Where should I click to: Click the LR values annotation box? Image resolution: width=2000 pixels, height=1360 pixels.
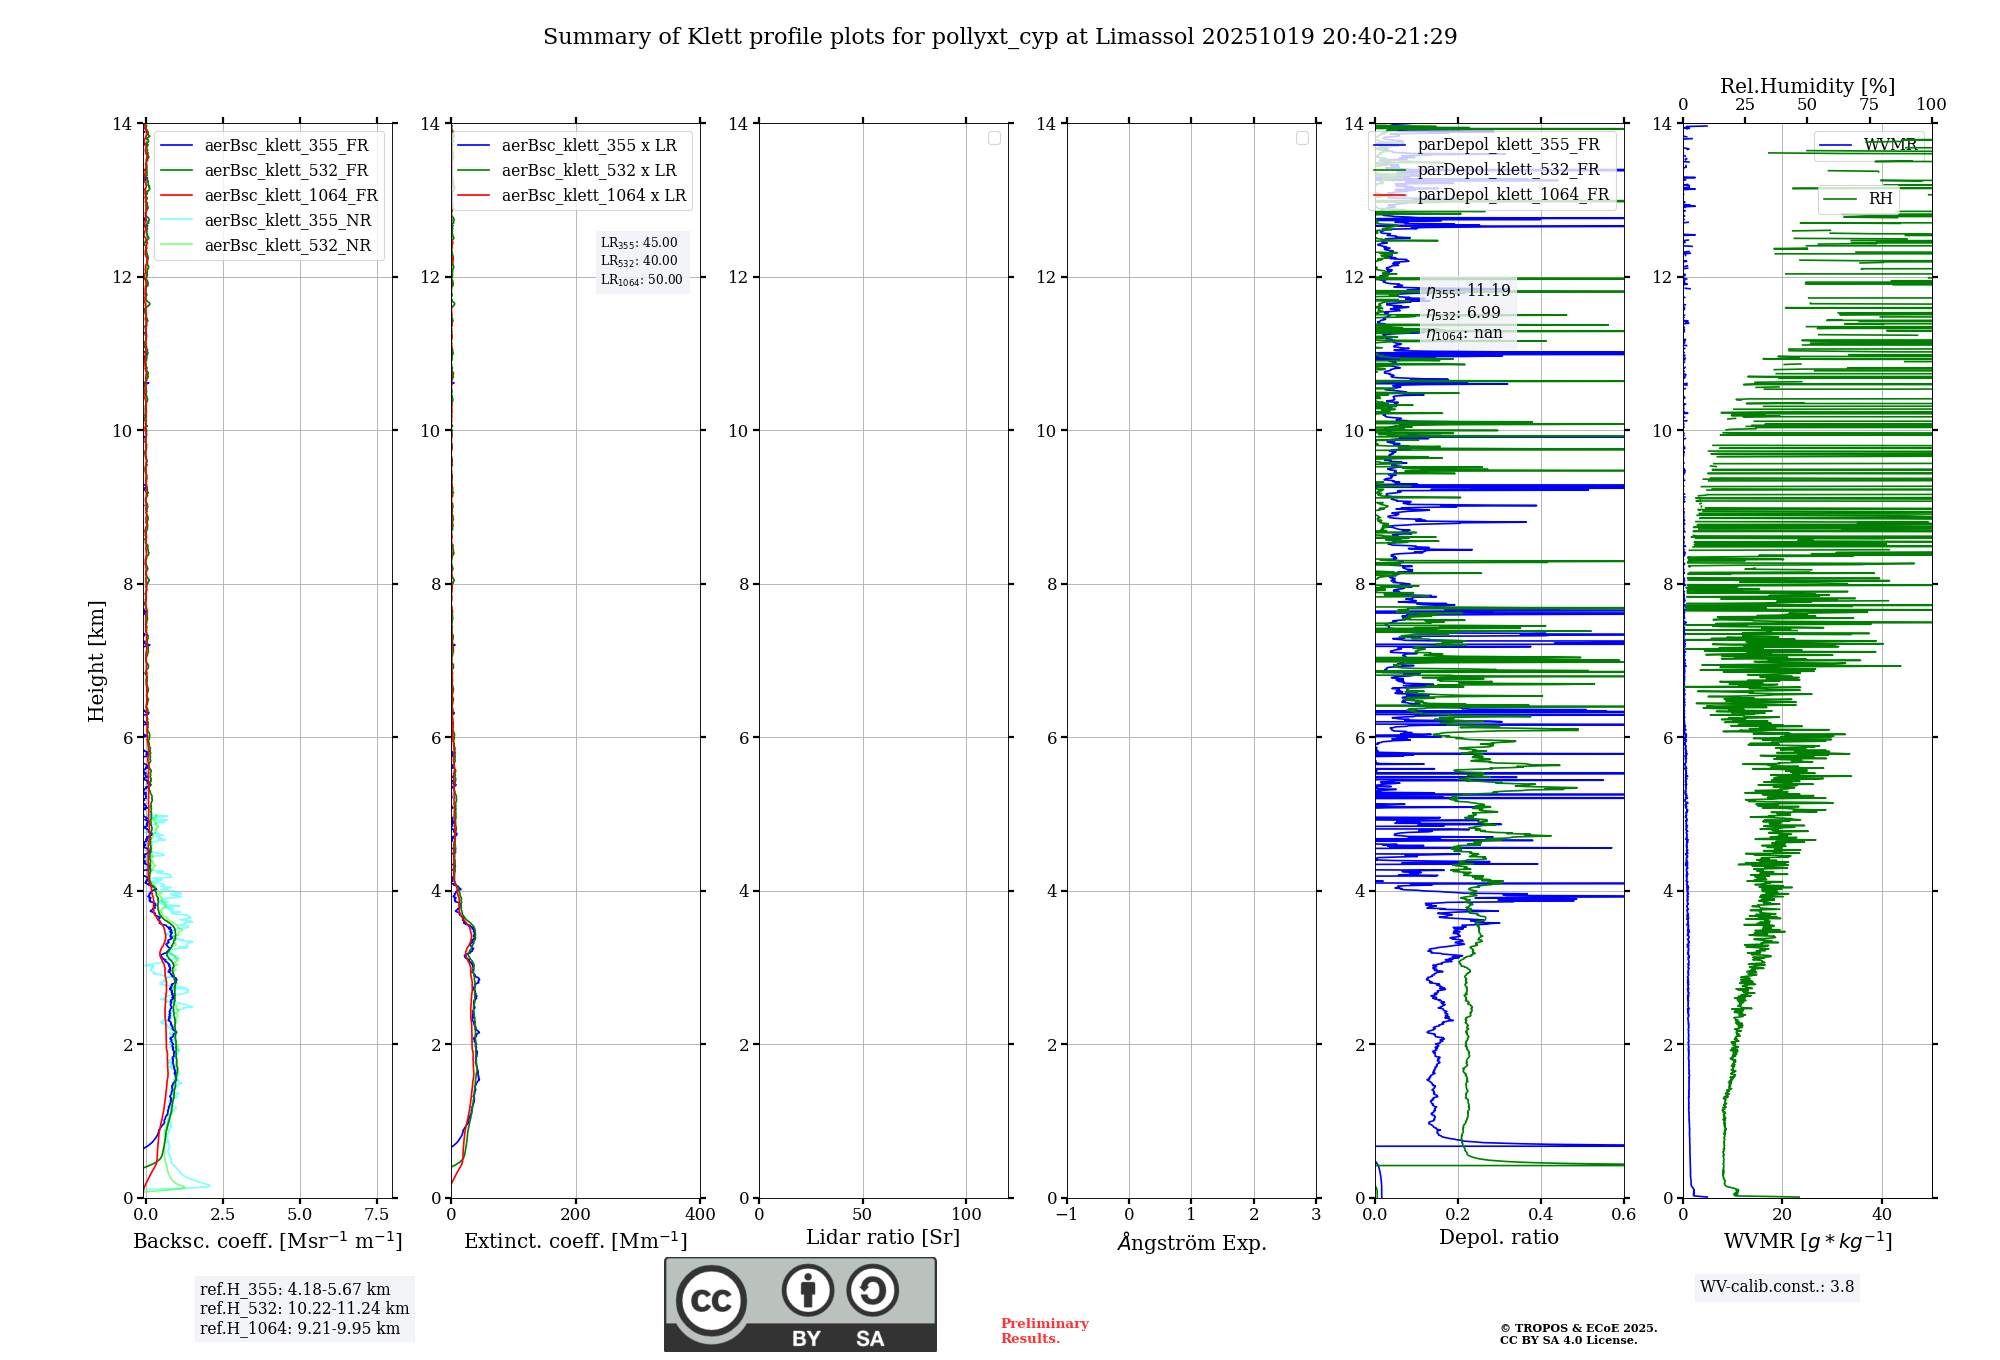(x=642, y=261)
